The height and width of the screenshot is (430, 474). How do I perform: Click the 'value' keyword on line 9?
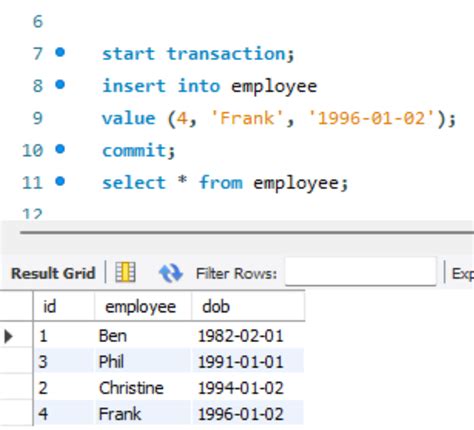(129, 118)
